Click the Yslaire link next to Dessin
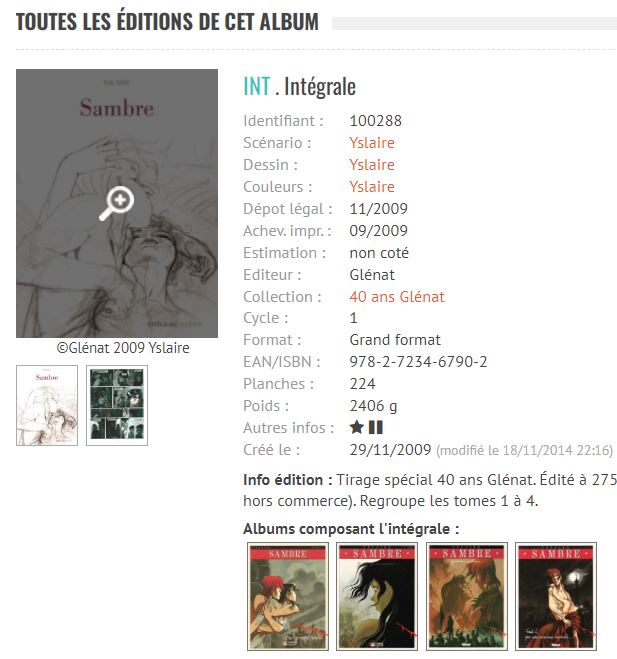The width and height of the screenshot is (617, 659). click(372, 165)
